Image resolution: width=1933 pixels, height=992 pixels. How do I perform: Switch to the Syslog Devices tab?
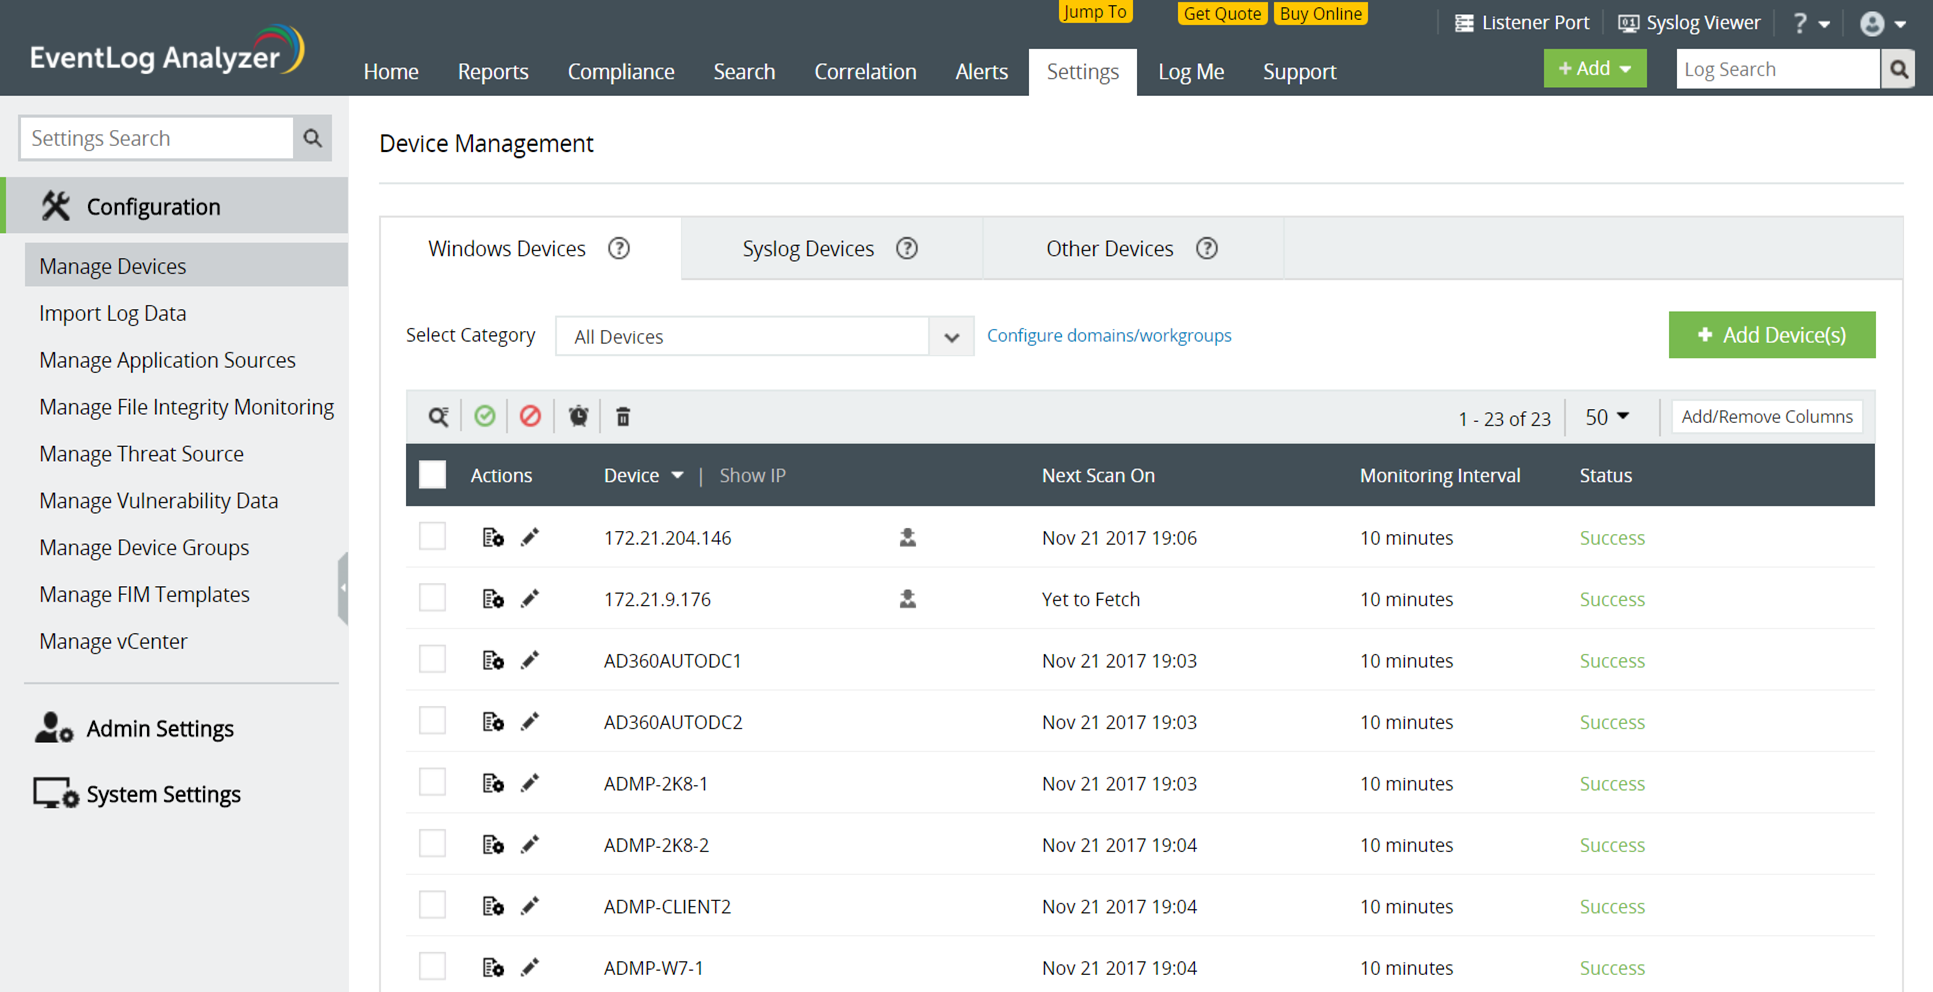[x=832, y=248]
